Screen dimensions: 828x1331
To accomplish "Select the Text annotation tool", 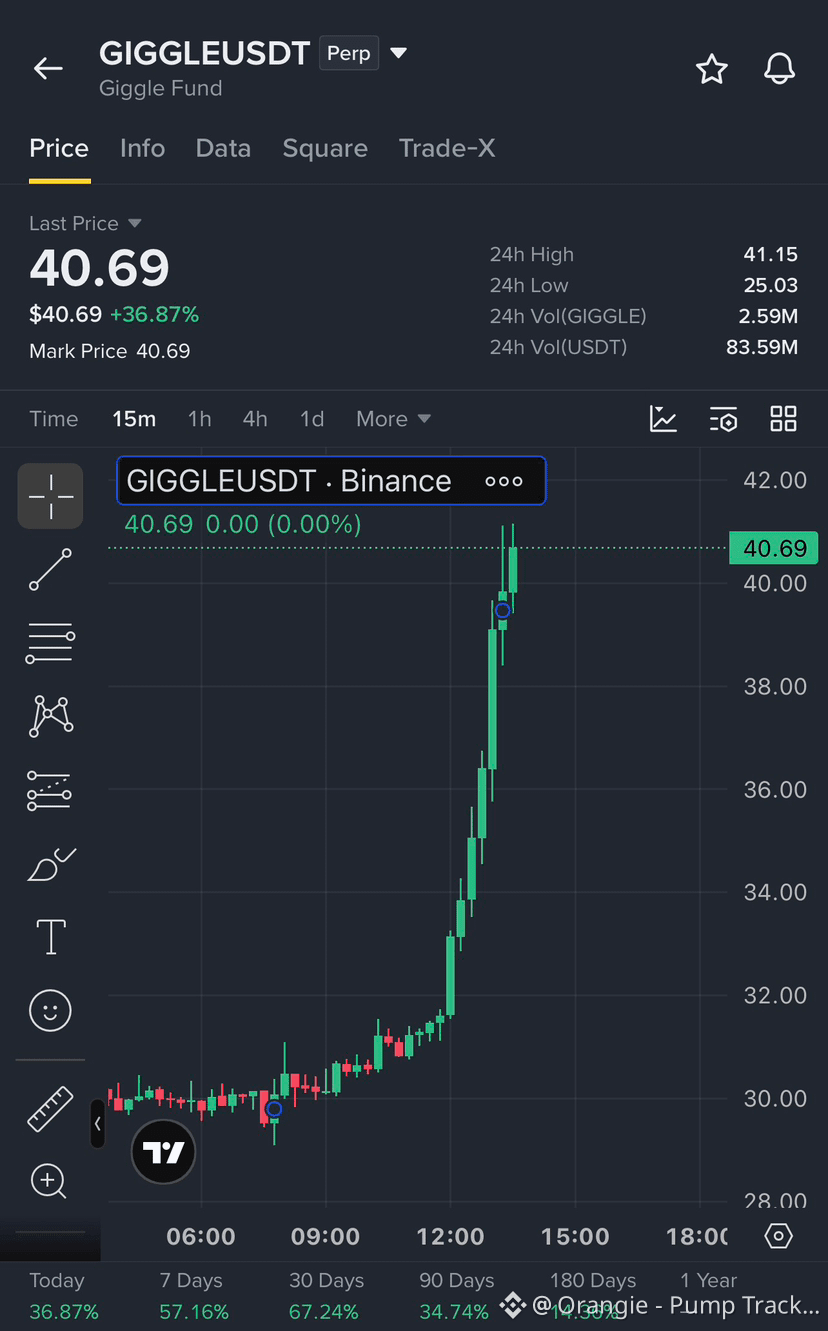I will coord(51,937).
